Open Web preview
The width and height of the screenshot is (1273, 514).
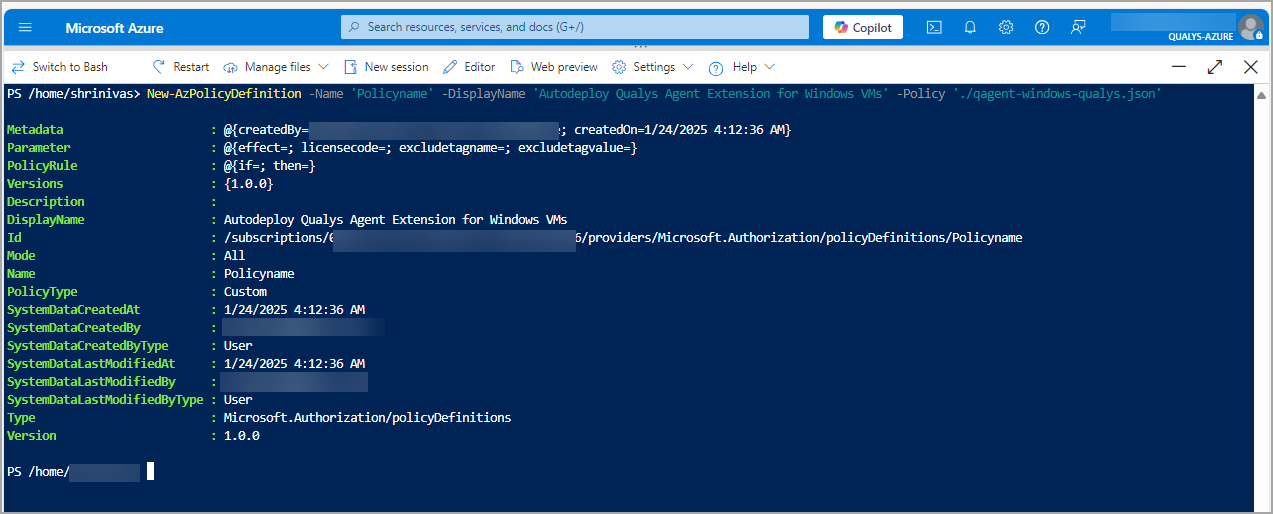point(554,67)
